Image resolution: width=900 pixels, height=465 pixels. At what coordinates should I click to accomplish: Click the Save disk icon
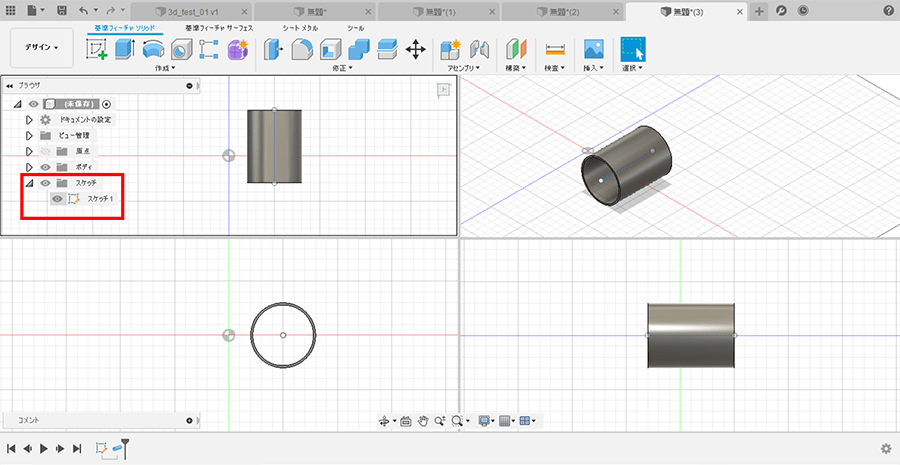pos(62,10)
